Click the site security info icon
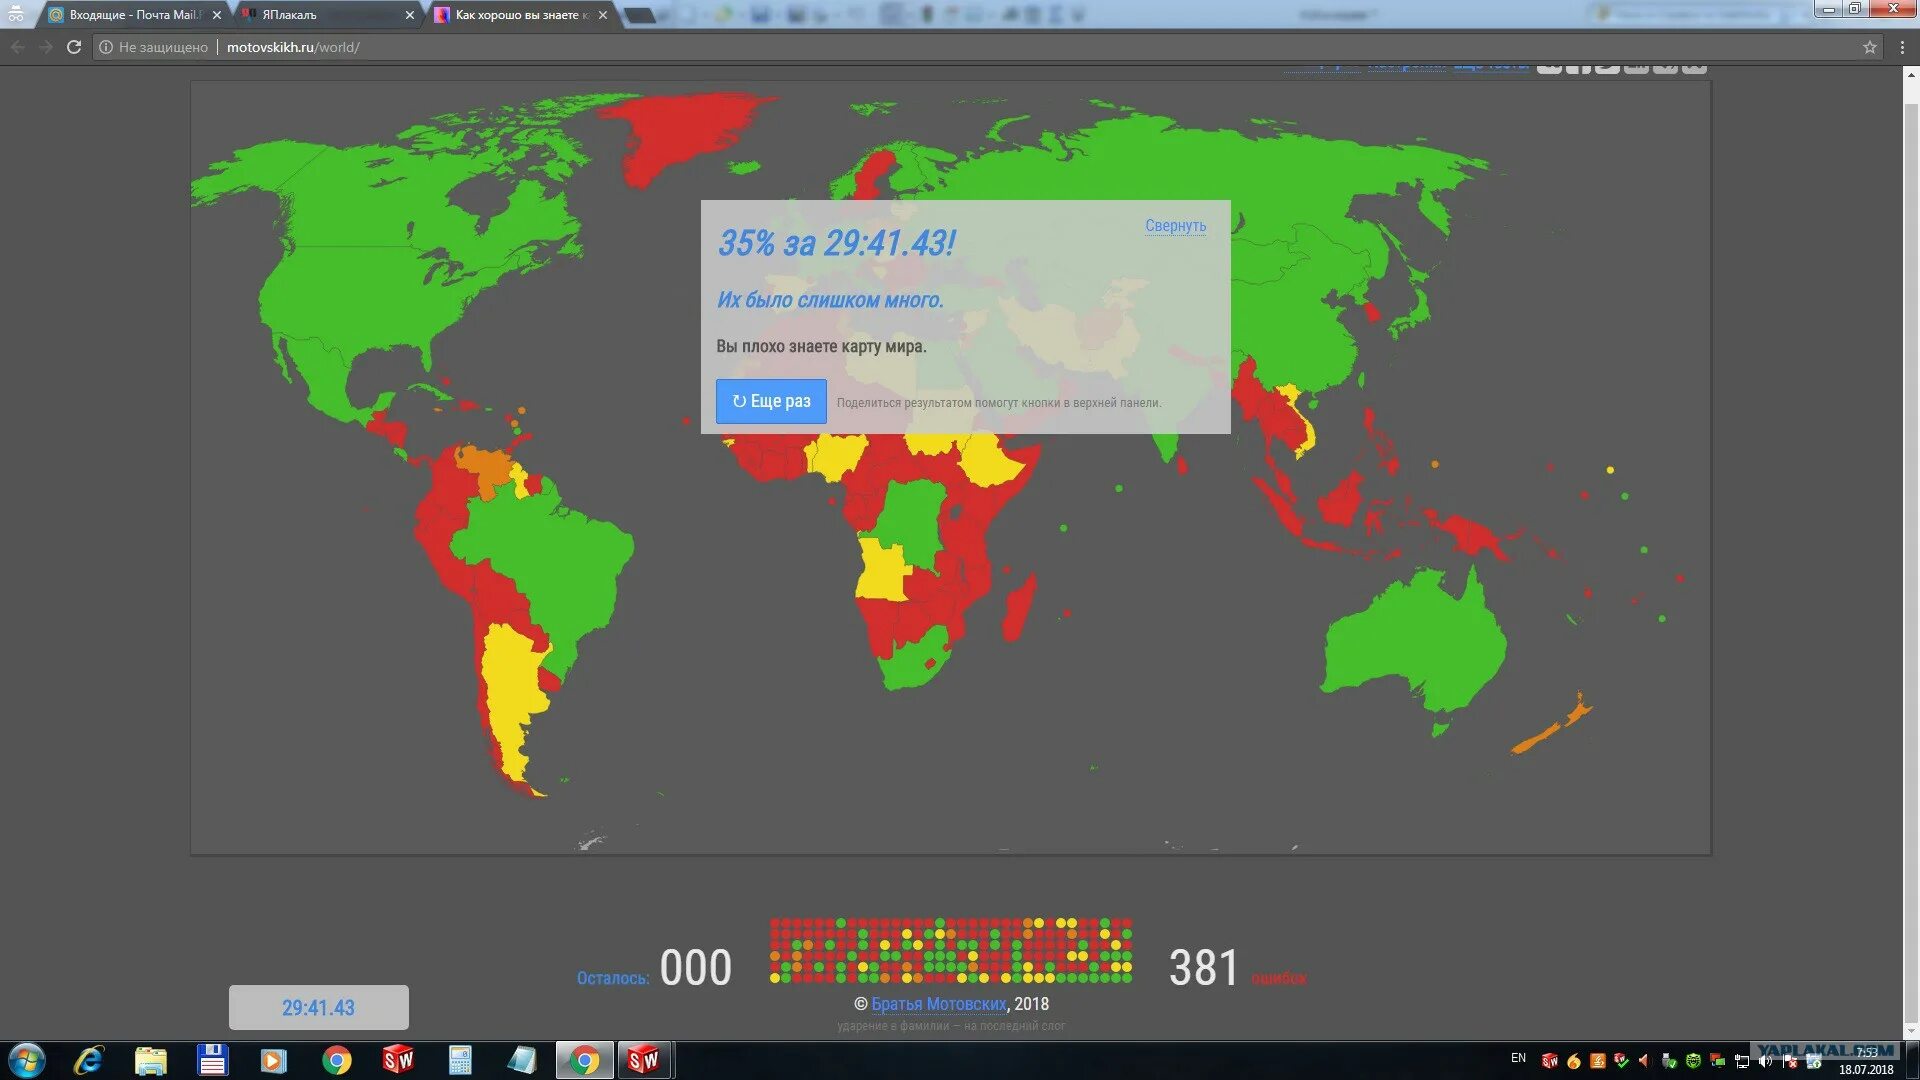The height and width of the screenshot is (1080, 1920). point(106,47)
